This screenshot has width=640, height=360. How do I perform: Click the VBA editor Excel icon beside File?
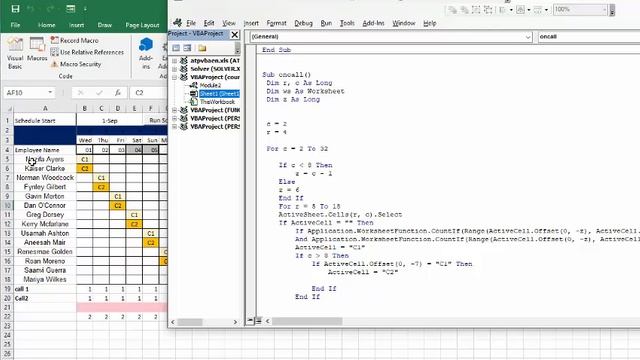(177, 23)
